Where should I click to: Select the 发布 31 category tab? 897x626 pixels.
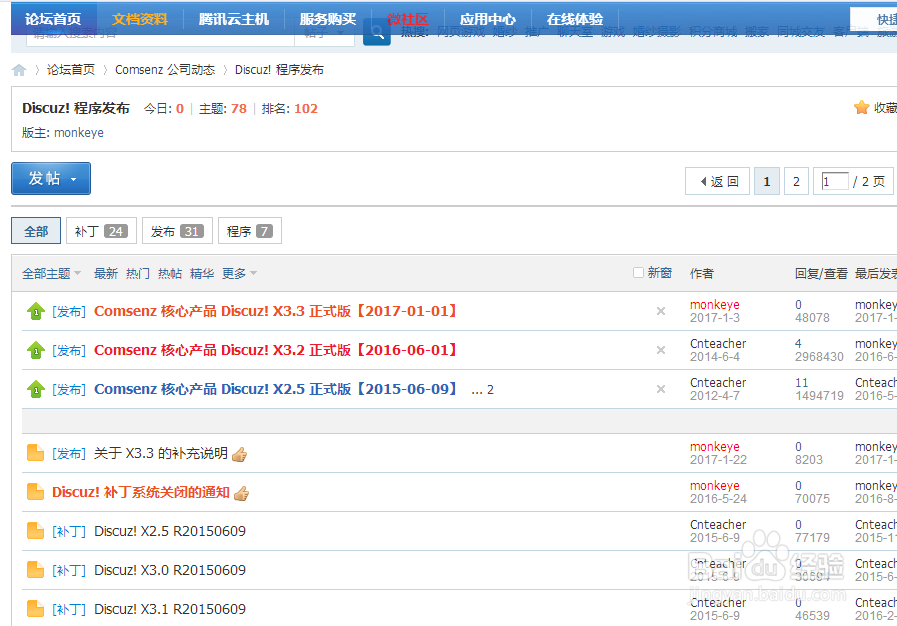tap(177, 231)
